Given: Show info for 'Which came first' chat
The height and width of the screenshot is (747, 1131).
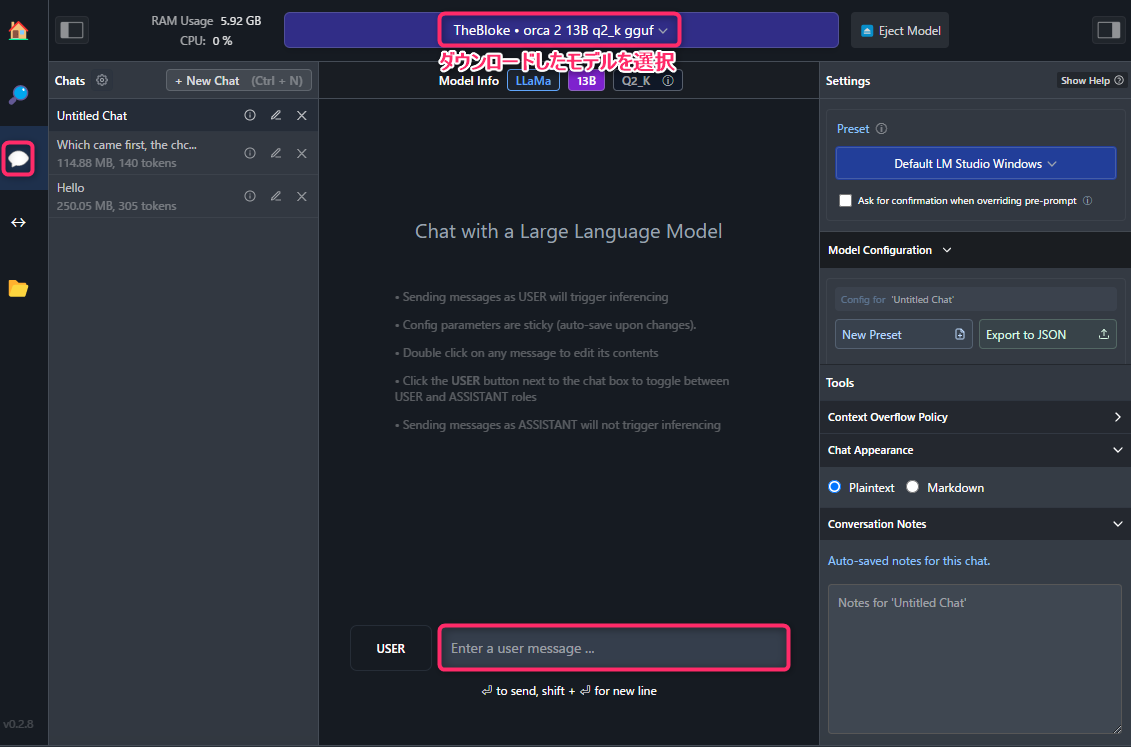Looking at the screenshot, I should coord(250,153).
